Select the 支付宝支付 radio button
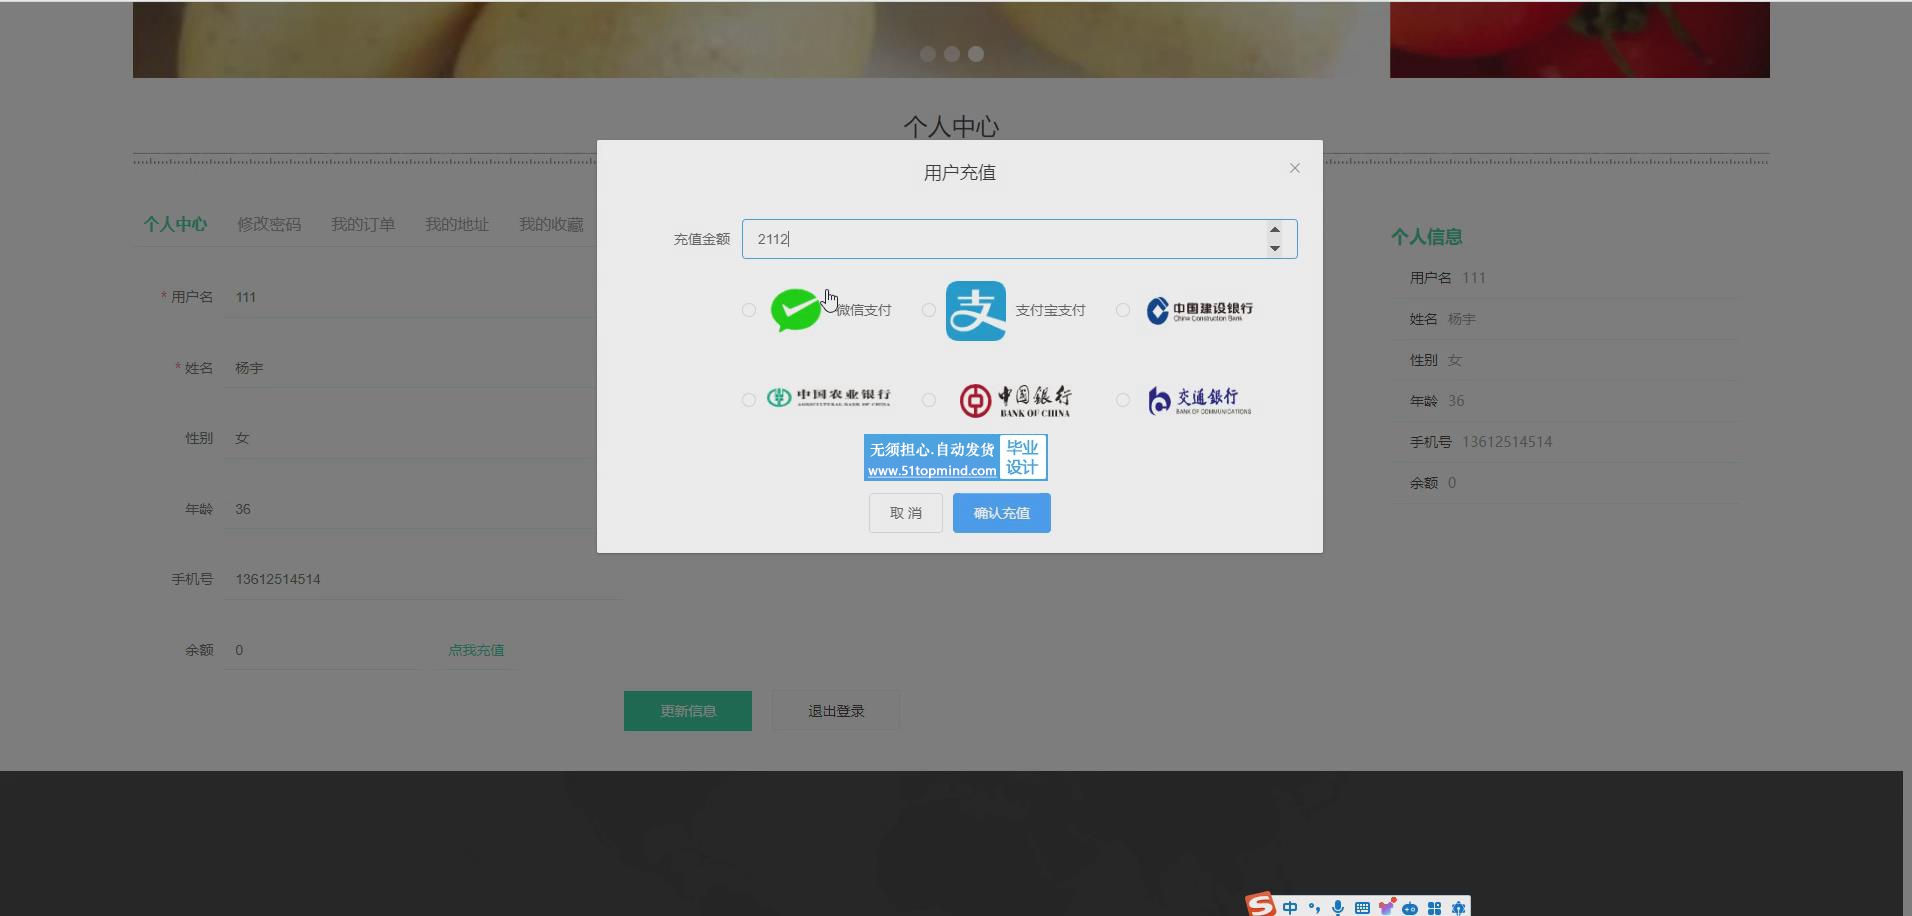 coord(929,310)
